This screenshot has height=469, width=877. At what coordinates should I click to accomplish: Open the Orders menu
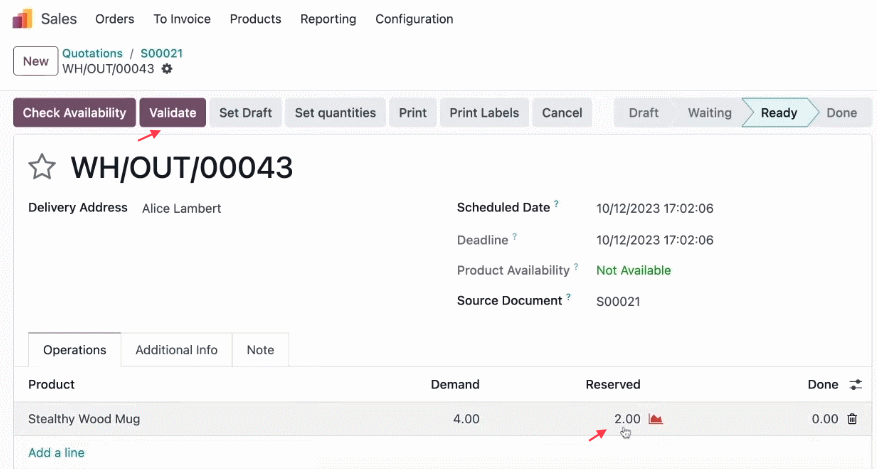pos(115,19)
